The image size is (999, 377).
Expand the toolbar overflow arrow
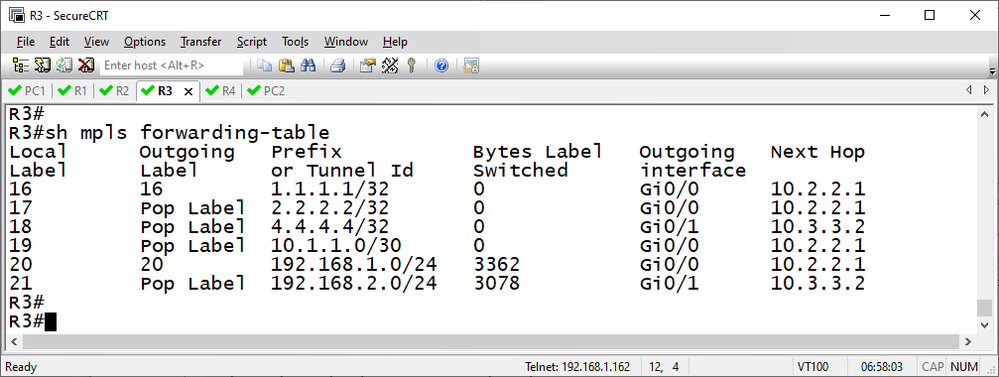[x=992, y=71]
